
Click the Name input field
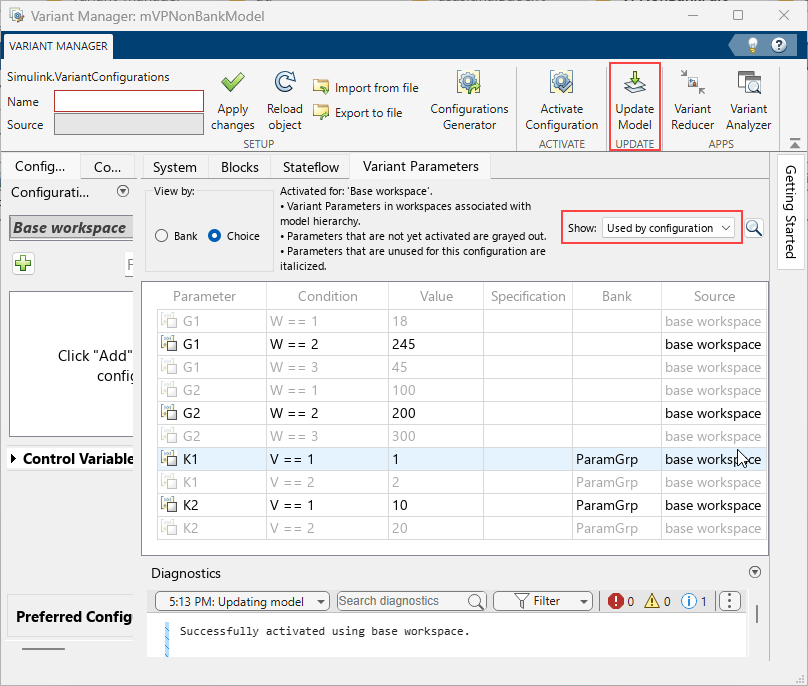(129, 101)
